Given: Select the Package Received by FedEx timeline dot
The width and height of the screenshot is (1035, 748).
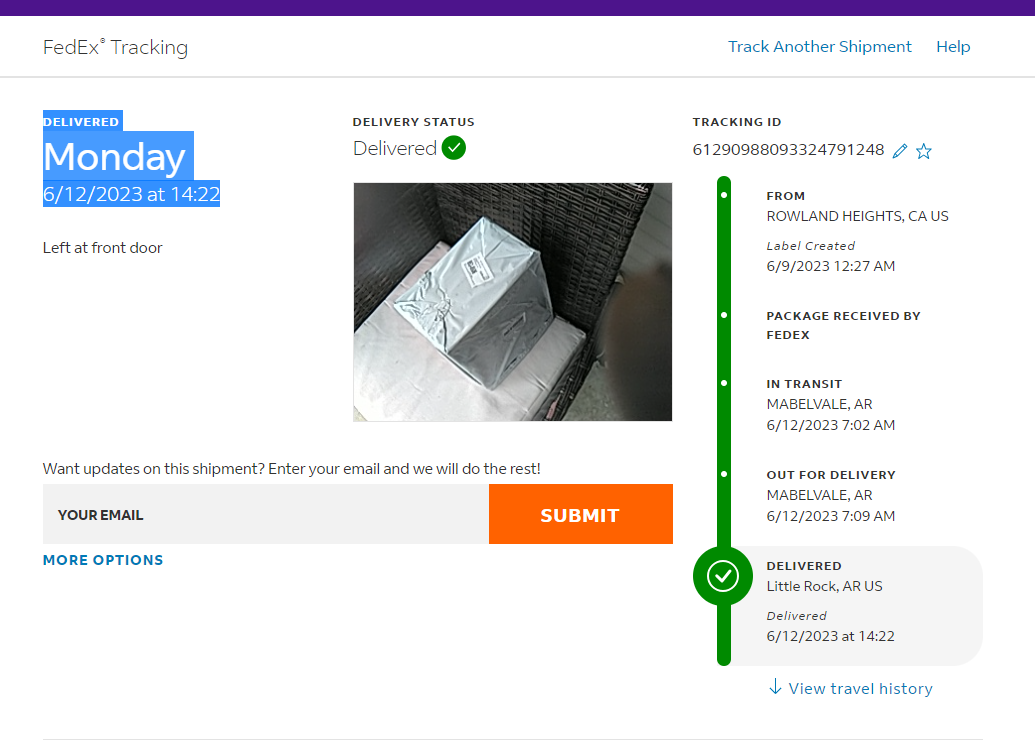Looking at the screenshot, I should (724, 316).
